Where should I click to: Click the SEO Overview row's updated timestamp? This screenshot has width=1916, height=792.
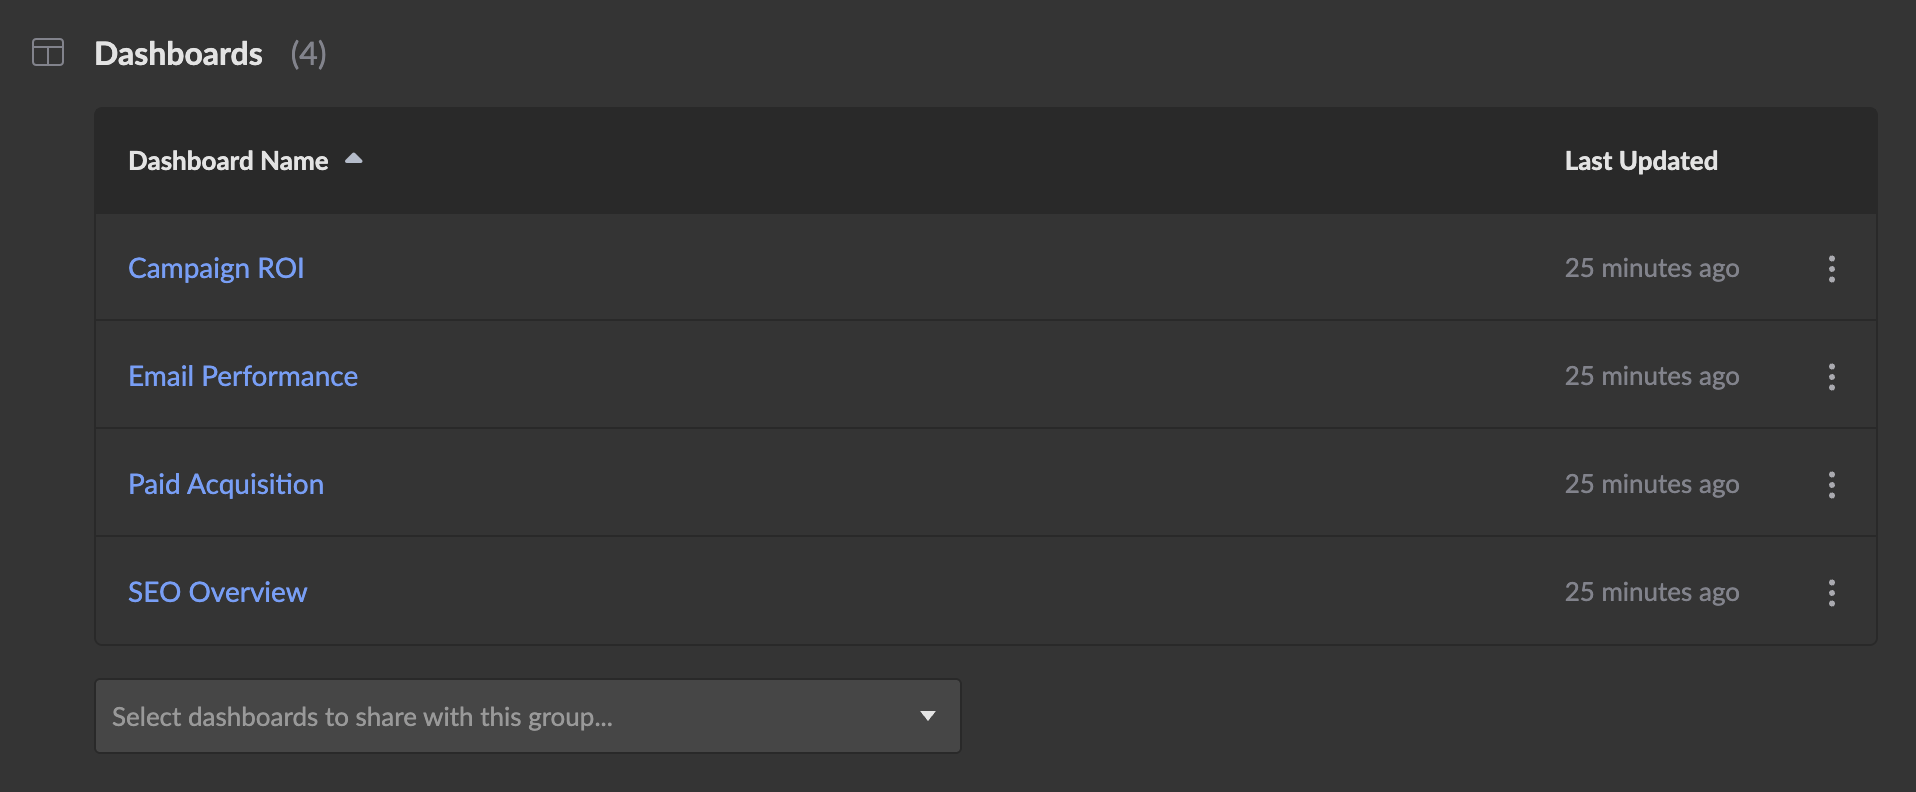click(x=1651, y=592)
